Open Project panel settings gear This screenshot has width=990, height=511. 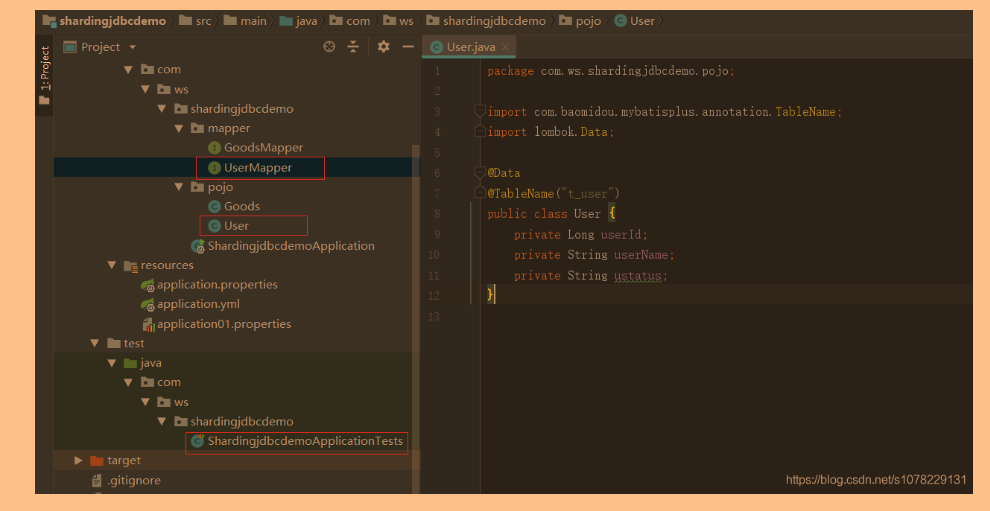383,47
